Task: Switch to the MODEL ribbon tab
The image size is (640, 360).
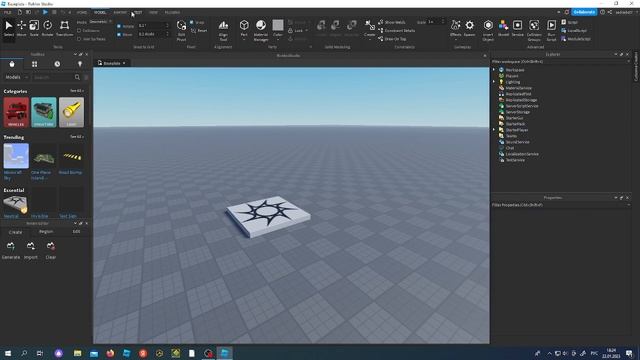Action: 100,12
